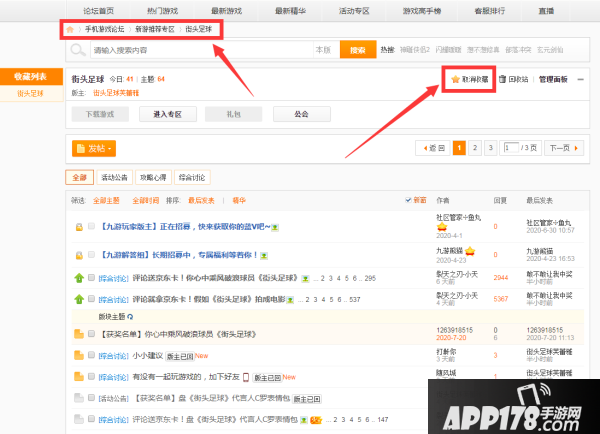Open 街头足球 in the 收藏列表 sidebar
Image resolution: width=600 pixels, height=434 pixels.
pos(29,93)
